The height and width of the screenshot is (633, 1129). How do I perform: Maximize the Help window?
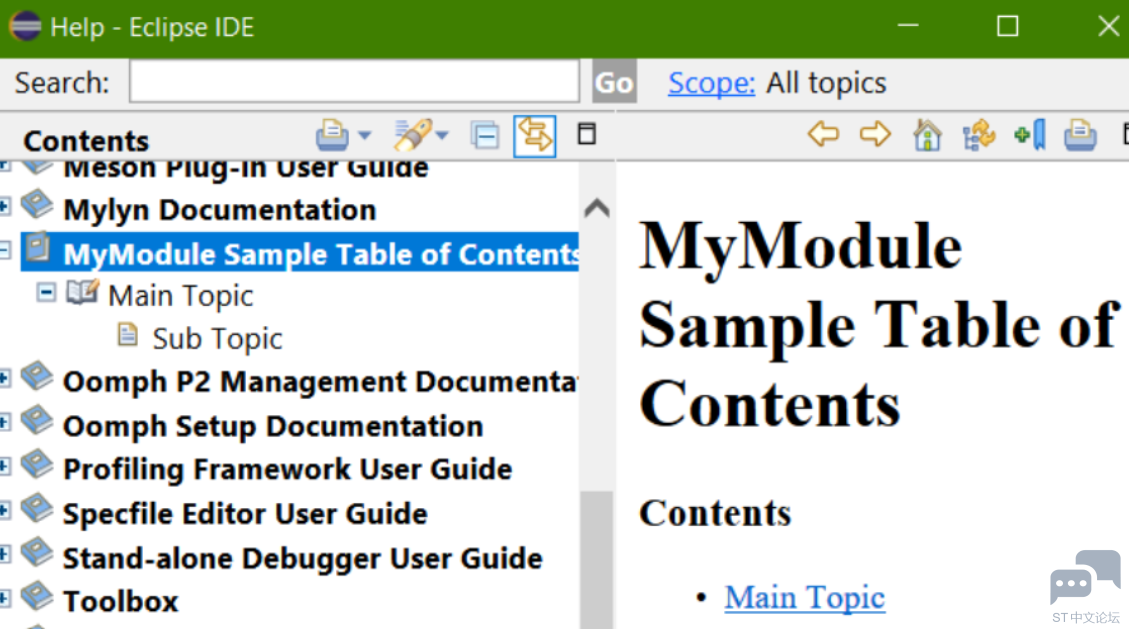(x=1007, y=27)
